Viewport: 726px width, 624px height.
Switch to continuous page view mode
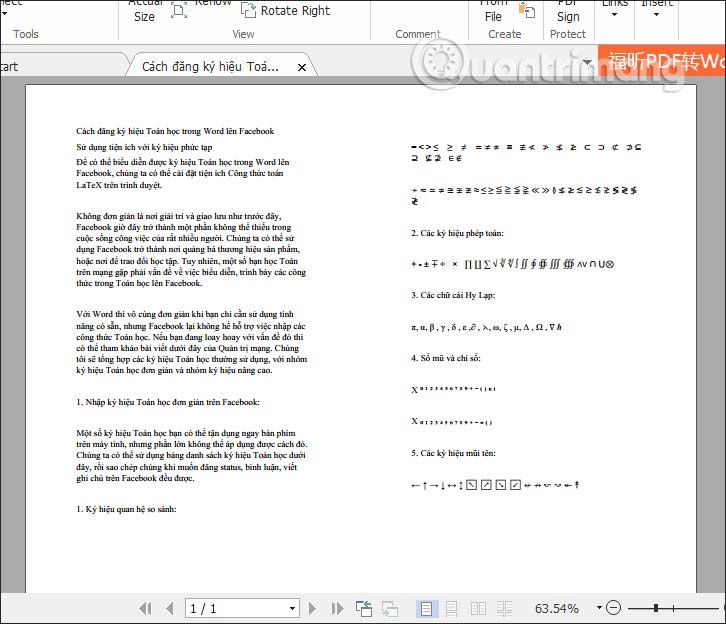click(x=452, y=608)
